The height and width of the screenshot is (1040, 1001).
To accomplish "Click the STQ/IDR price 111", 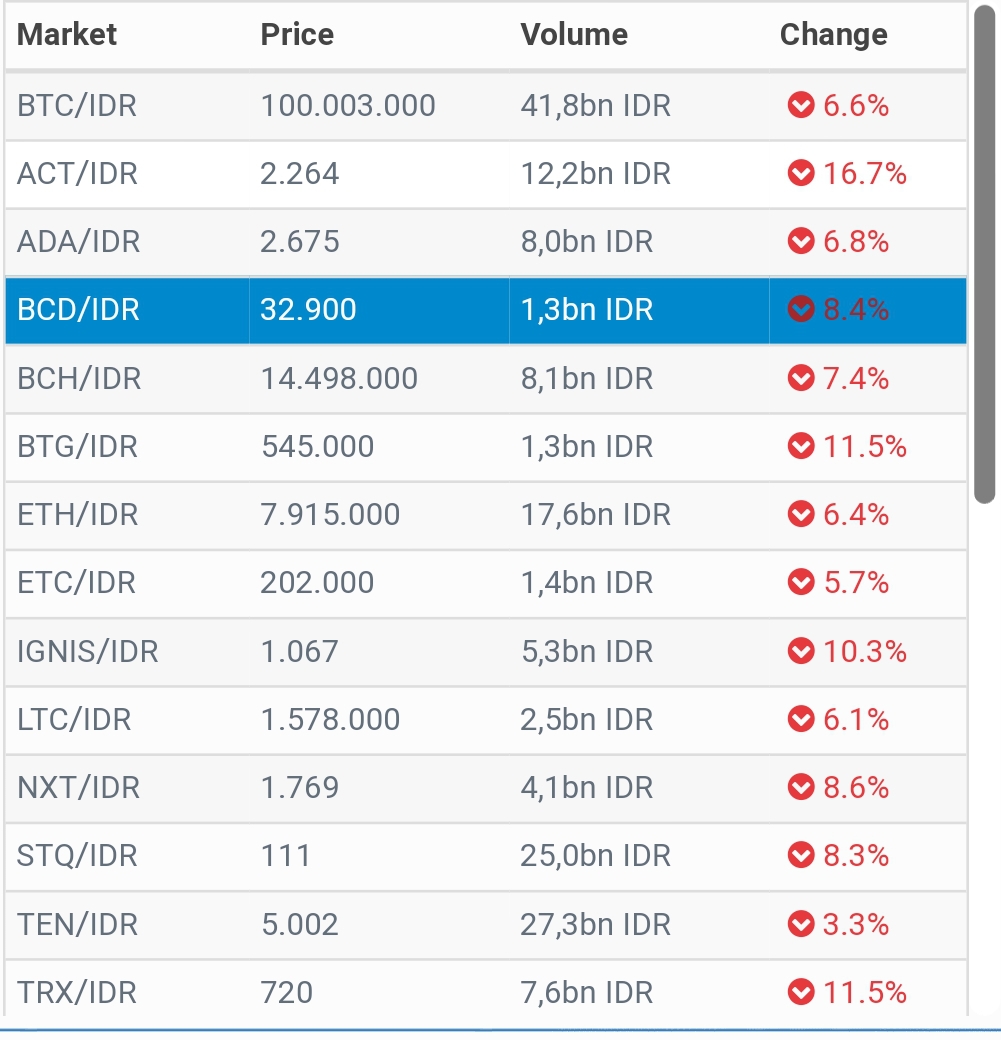I will [285, 856].
